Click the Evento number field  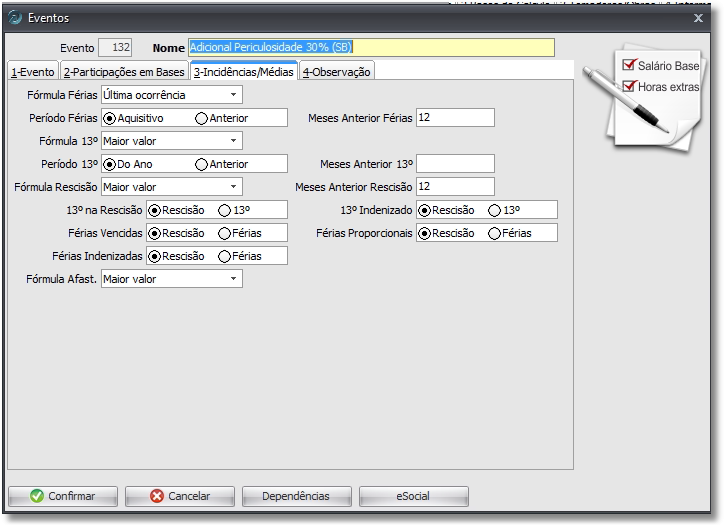pyautogui.click(x=115, y=47)
